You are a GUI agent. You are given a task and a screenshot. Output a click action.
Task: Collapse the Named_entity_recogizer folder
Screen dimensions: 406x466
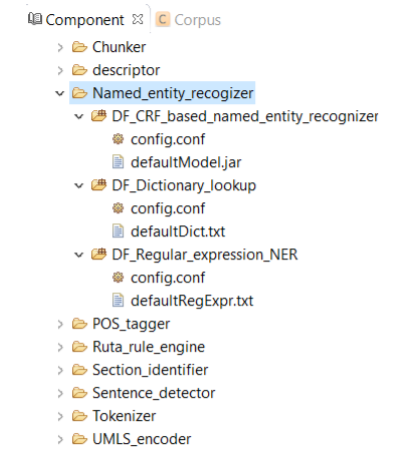coord(60,93)
